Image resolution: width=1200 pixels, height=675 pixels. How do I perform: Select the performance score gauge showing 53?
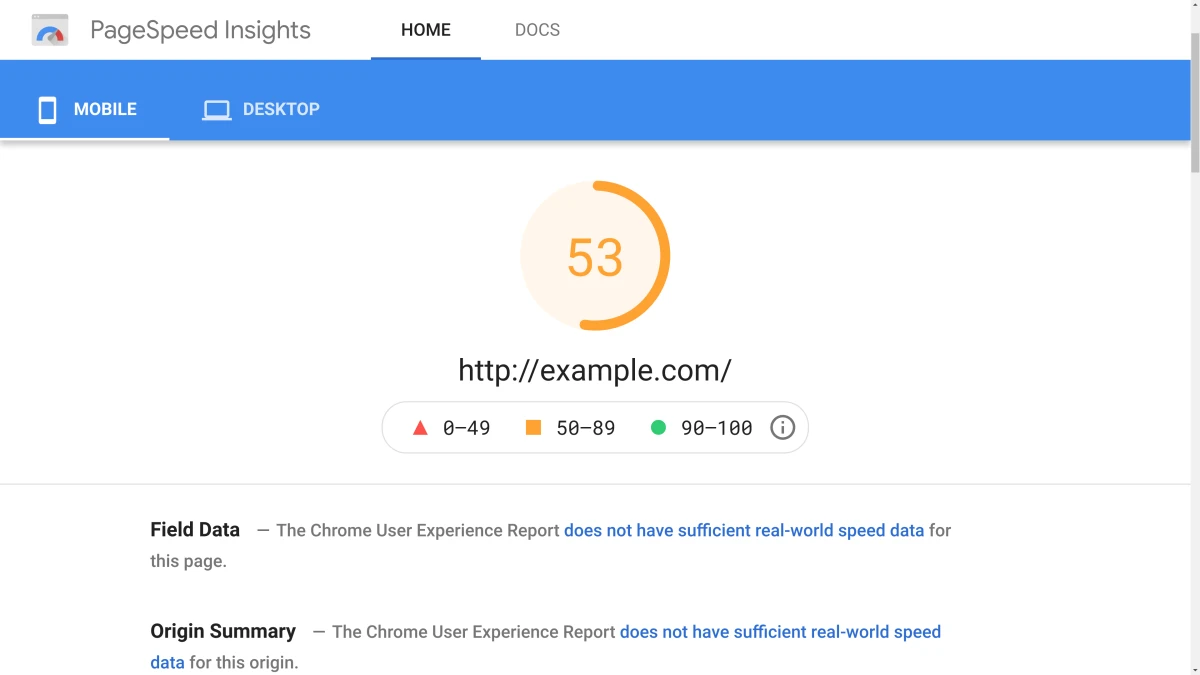tap(595, 255)
